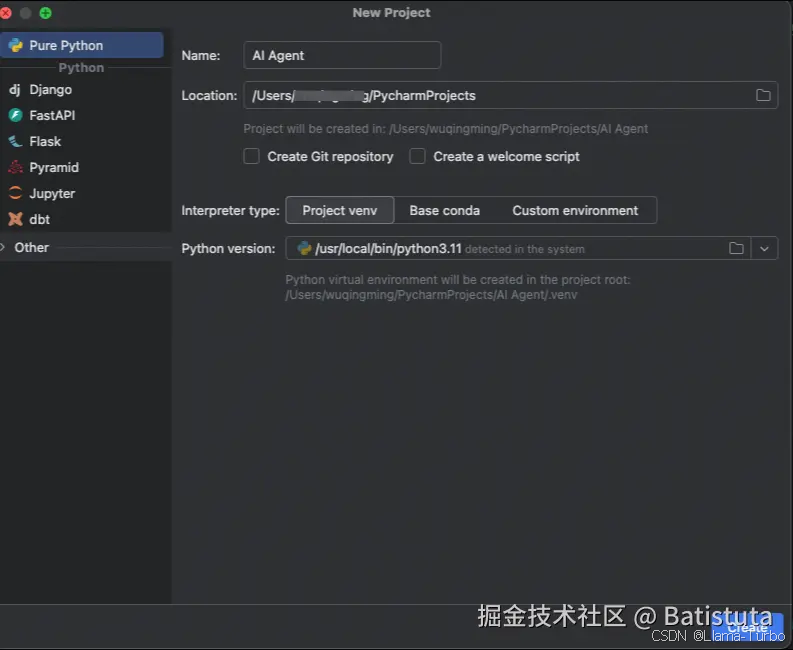This screenshot has height=650, width=793.
Task: Click the green zoom window button
Action: coord(46,13)
